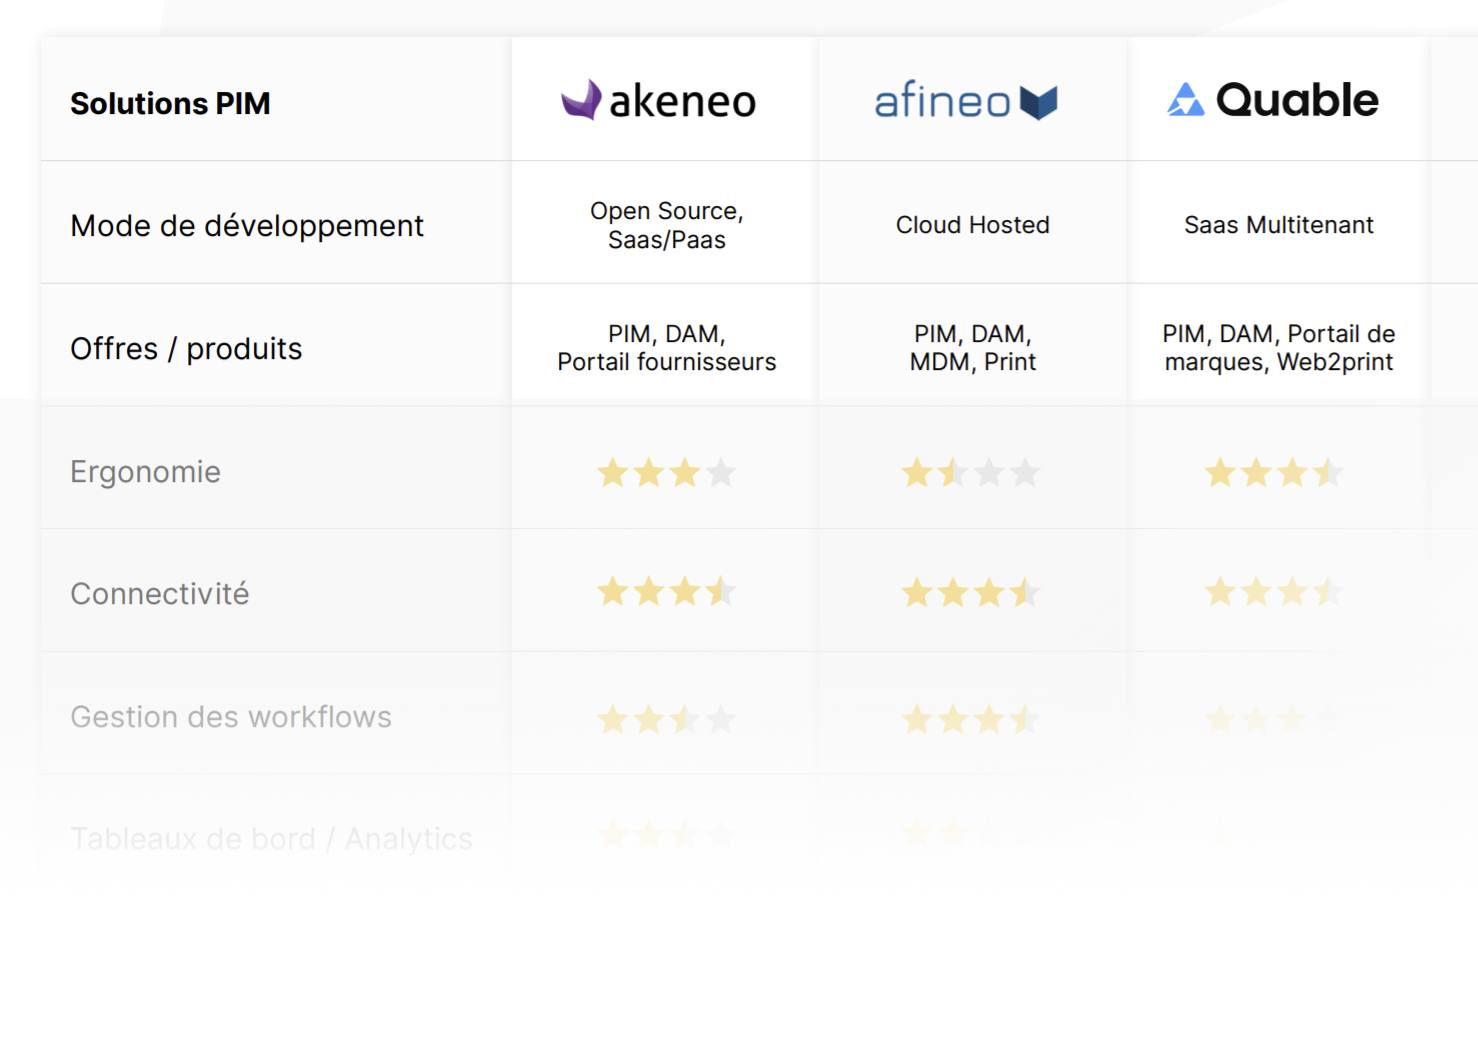Click the akeneo logo
The image size is (1478, 1045).
[659, 100]
